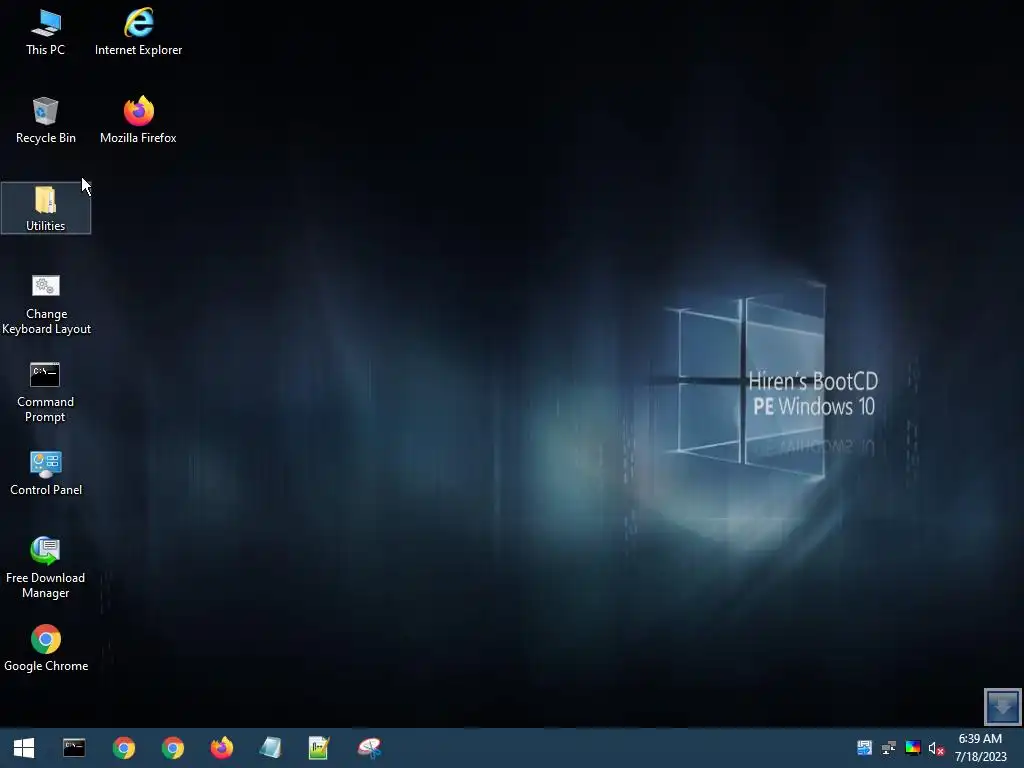Open the Windows Start menu
The width and height of the screenshot is (1024, 768).
pos(24,748)
